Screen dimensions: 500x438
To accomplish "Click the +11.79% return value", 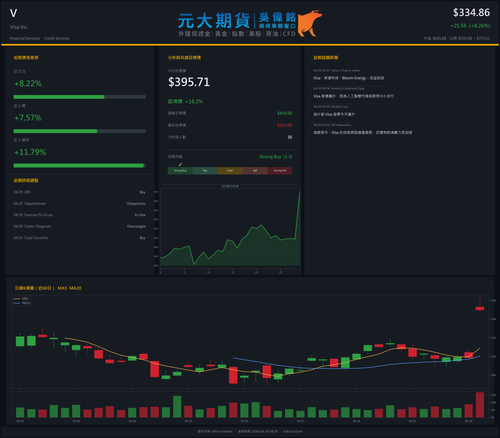I will (x=30, y=152).
